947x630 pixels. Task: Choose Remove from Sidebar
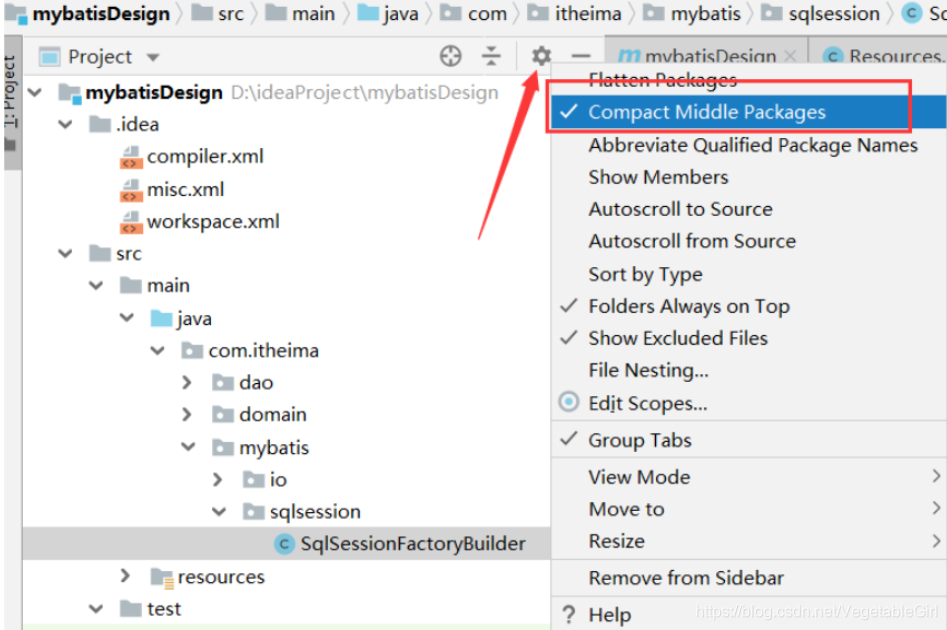click(x=748, y=577)
